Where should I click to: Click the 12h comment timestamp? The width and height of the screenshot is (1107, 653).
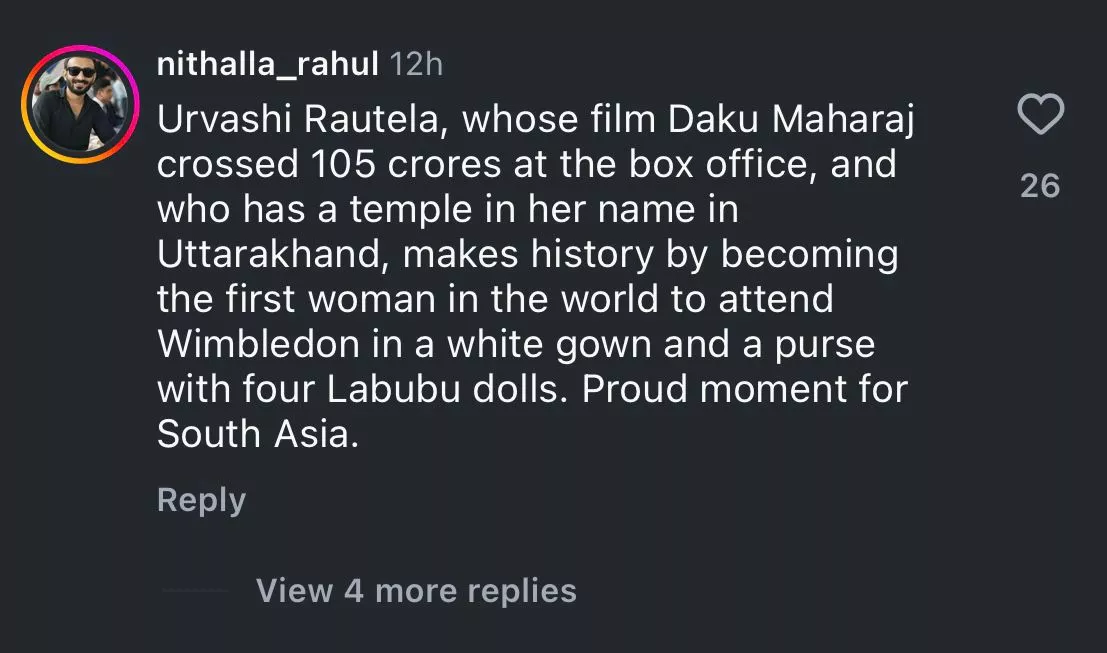[x=415, y=65]
